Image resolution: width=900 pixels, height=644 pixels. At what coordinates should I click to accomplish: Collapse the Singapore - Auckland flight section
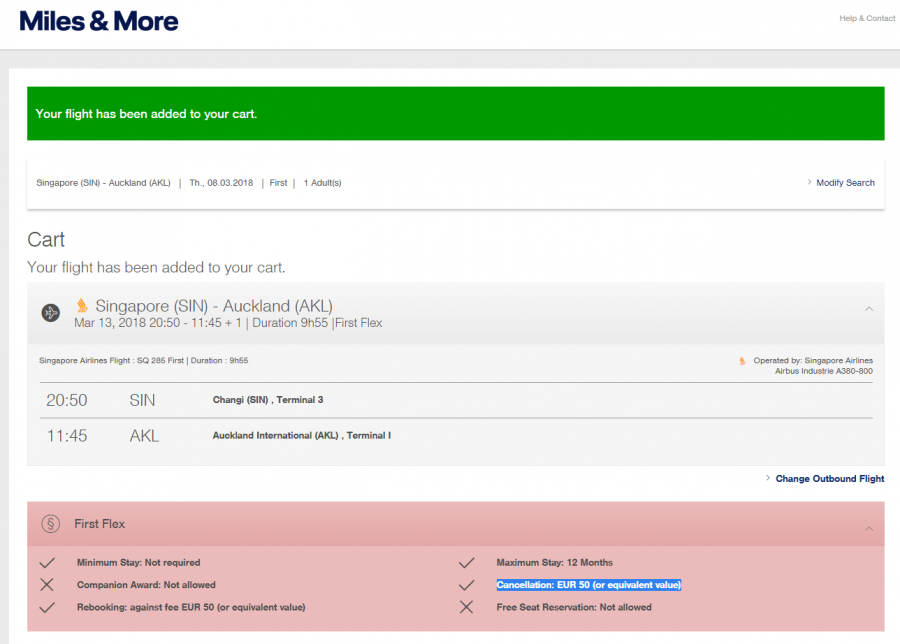pos(869,309)
